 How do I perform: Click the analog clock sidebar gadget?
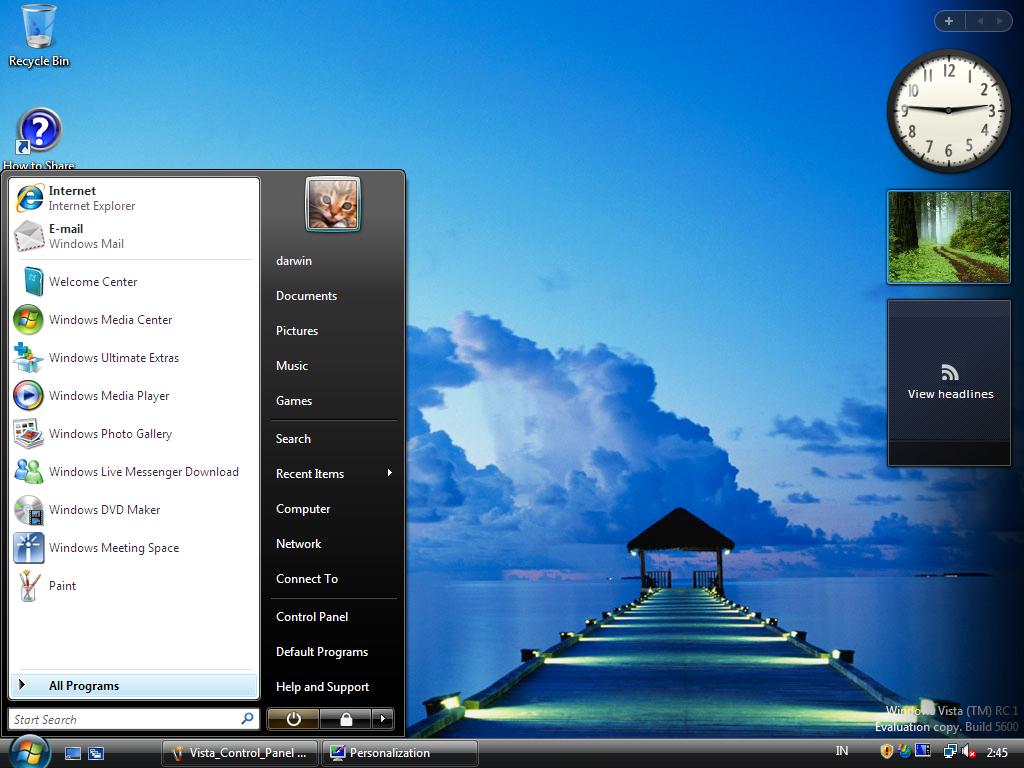click(948, 110)
